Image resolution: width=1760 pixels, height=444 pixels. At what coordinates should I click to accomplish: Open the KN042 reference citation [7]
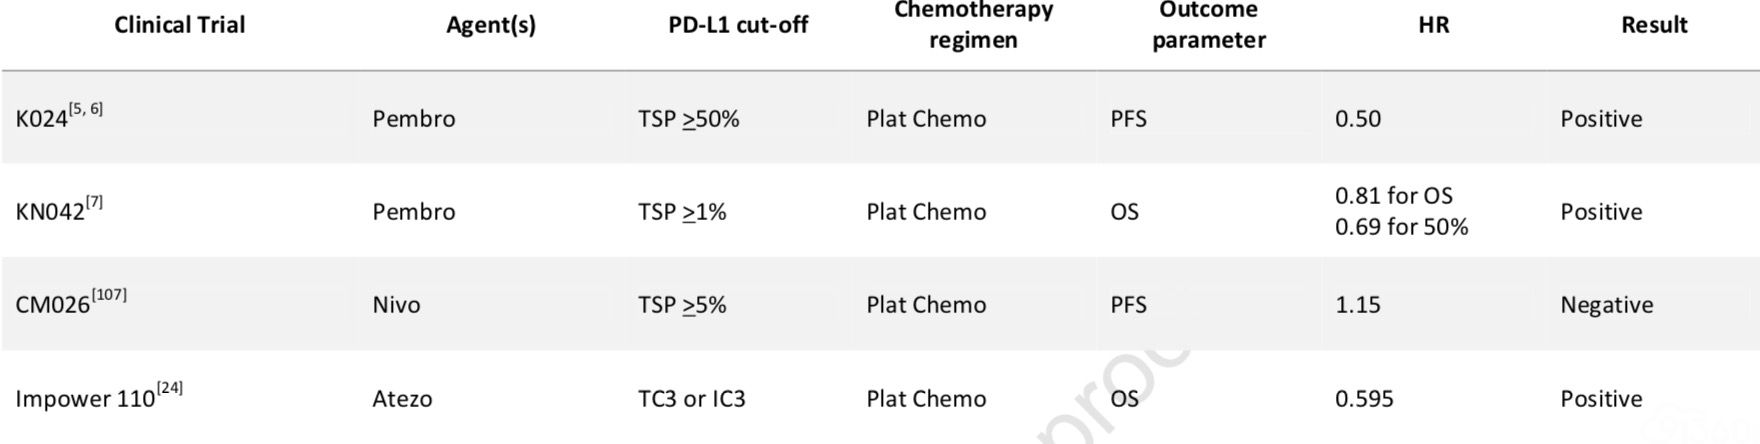[x=94, y=202]
